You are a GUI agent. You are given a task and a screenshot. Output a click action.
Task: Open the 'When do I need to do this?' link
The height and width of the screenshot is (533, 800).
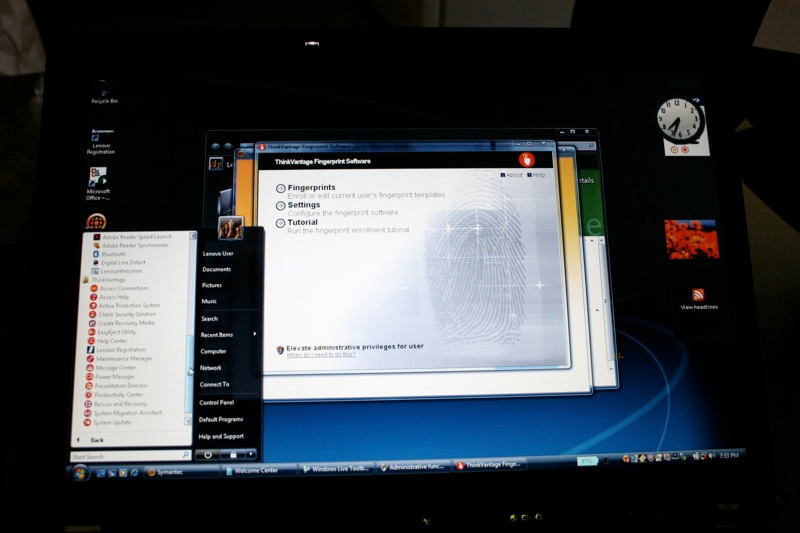click(x=321, y=354)
